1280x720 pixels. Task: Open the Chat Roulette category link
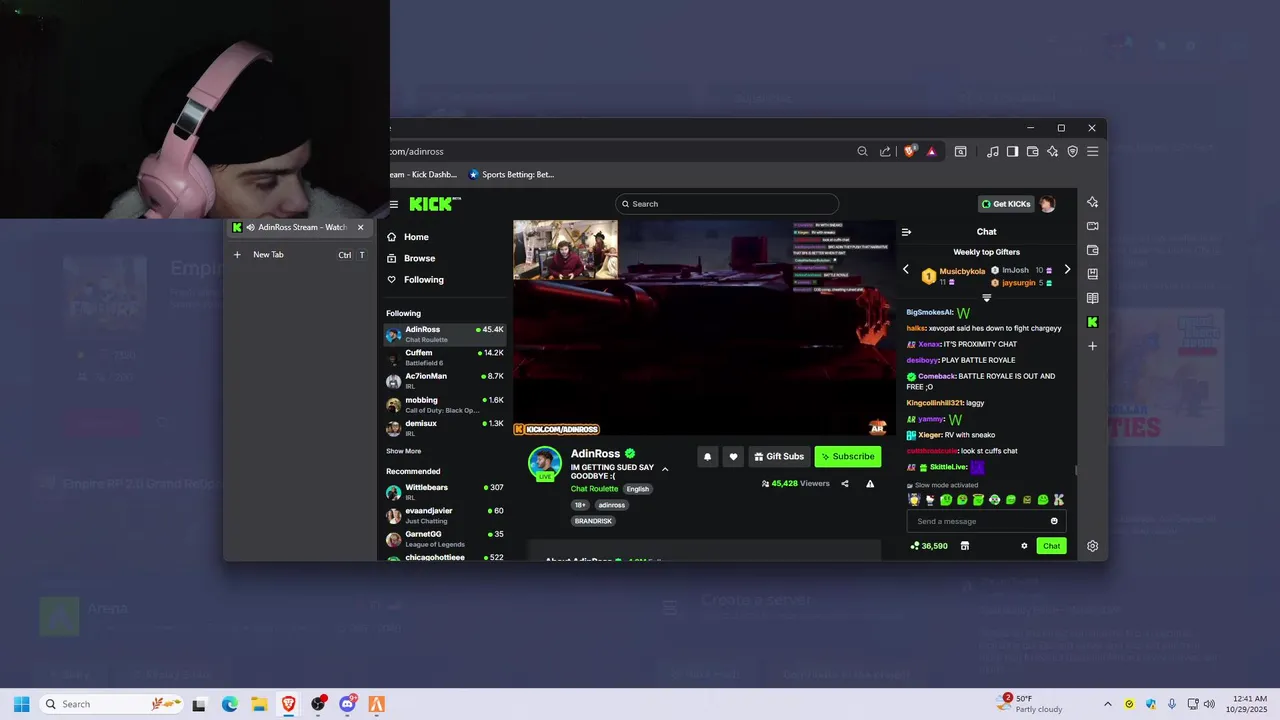tap(594, 489)
